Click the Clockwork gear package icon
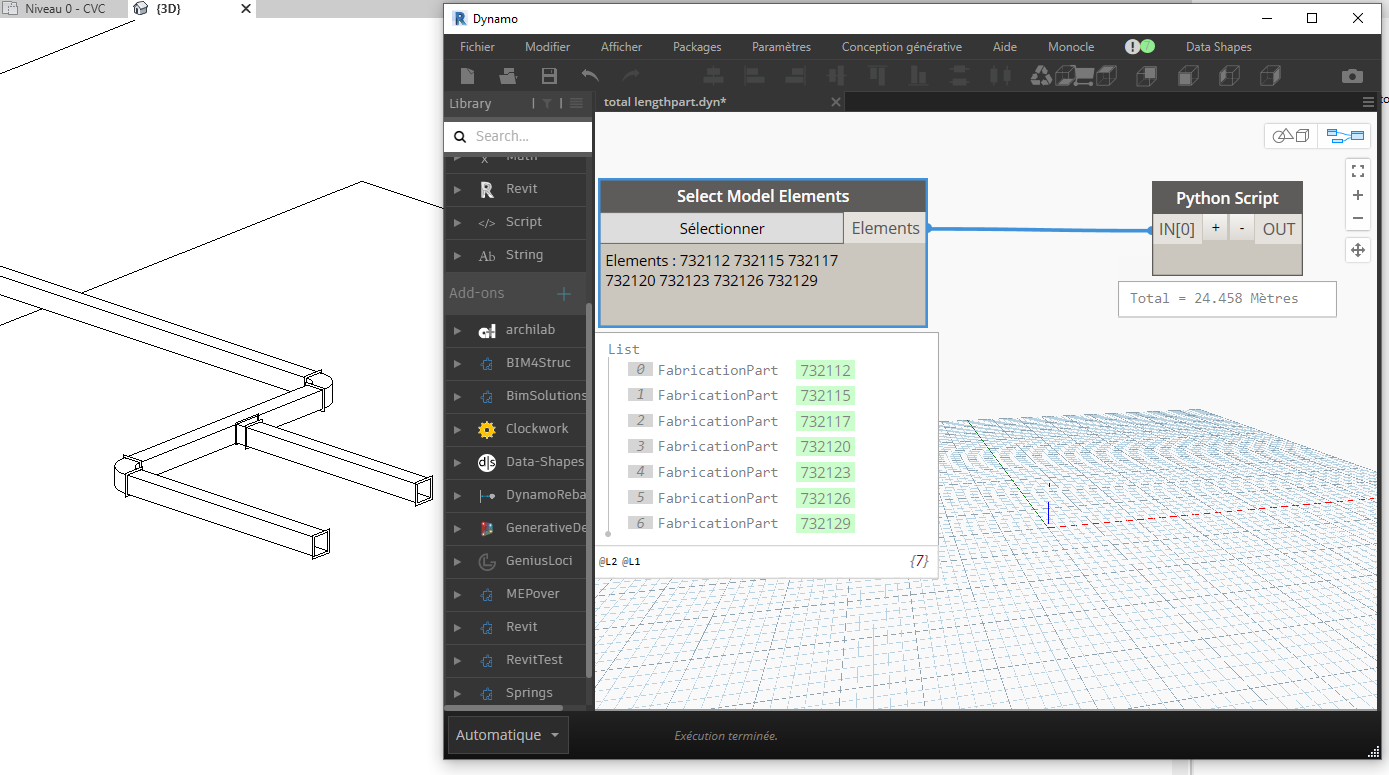 (487, 429)
